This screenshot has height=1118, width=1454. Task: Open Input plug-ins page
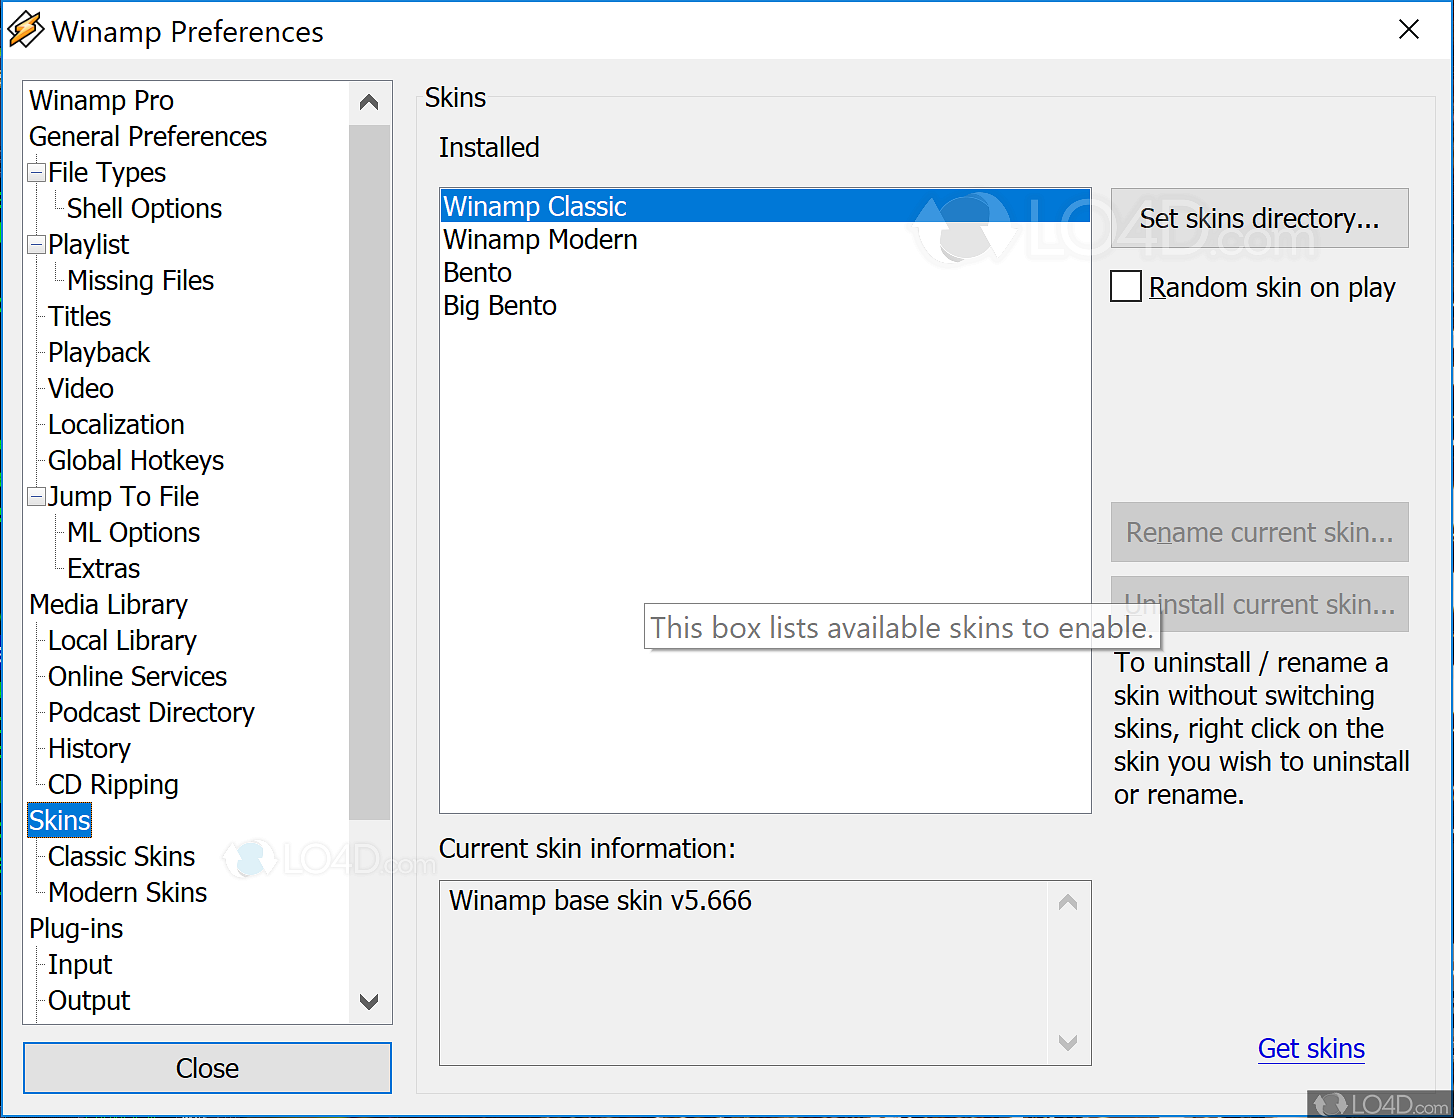coord(80,965)
